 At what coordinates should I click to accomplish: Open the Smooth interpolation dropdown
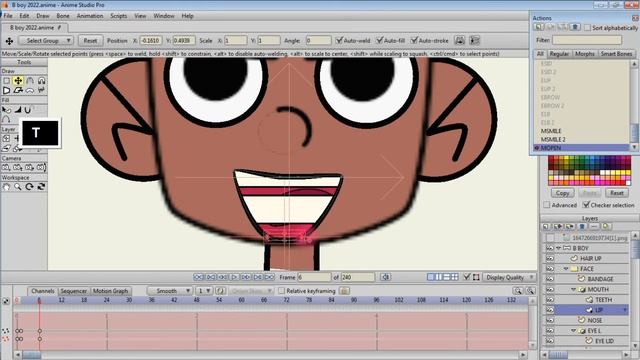click(169, 291)
